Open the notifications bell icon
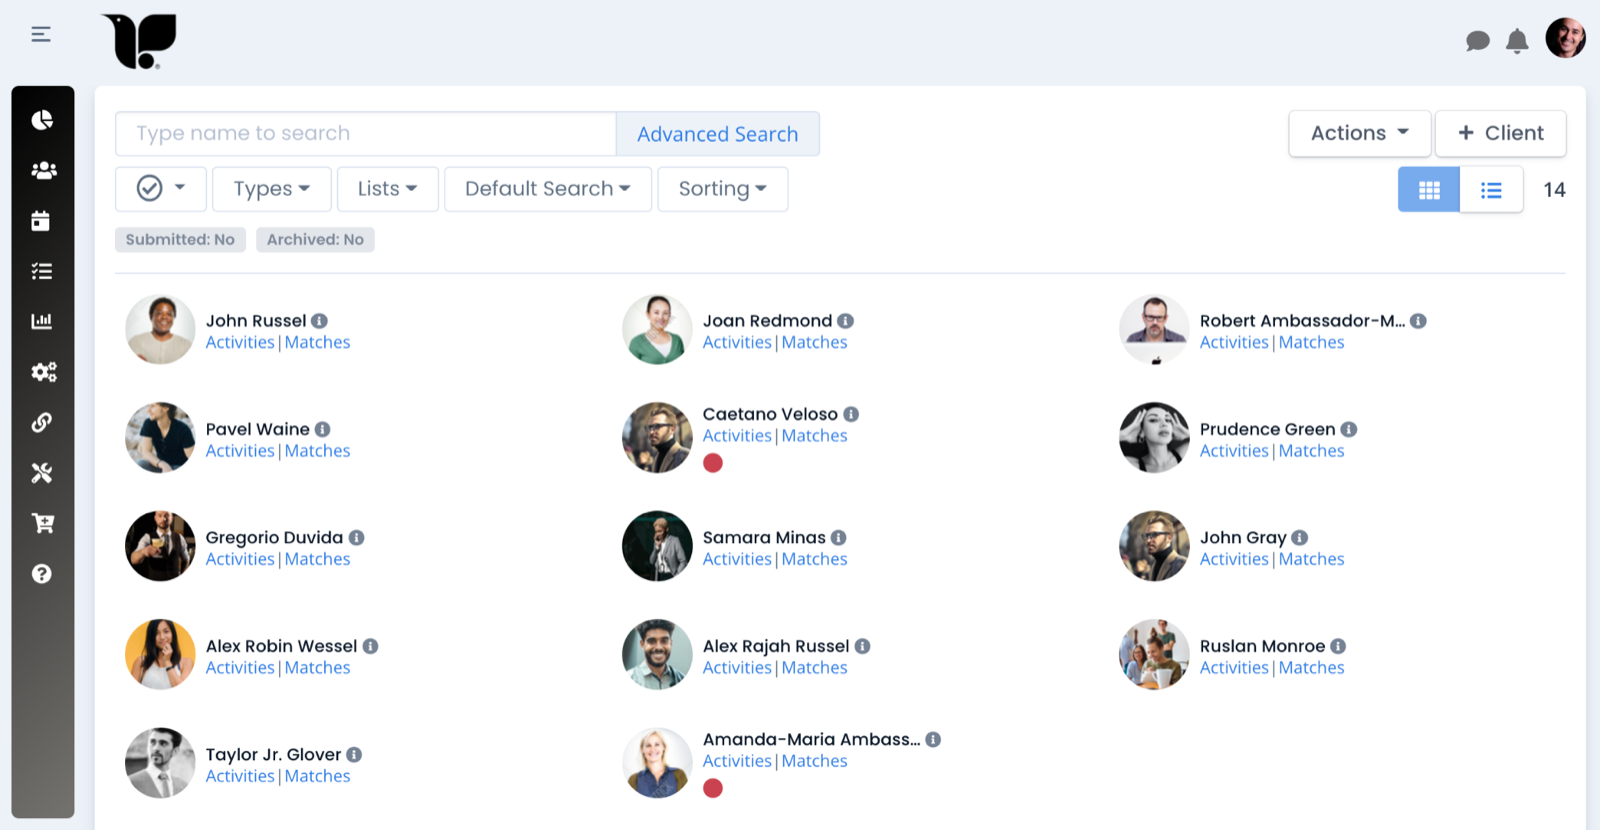Viewport: 1600px width, 830px height. [x=1518, y=41]
